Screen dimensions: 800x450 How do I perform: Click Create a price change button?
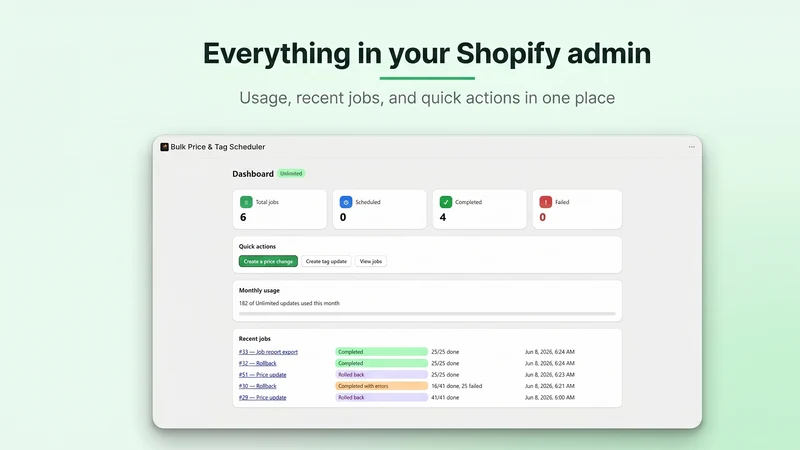pyautogui.click(x=268, y=261)
